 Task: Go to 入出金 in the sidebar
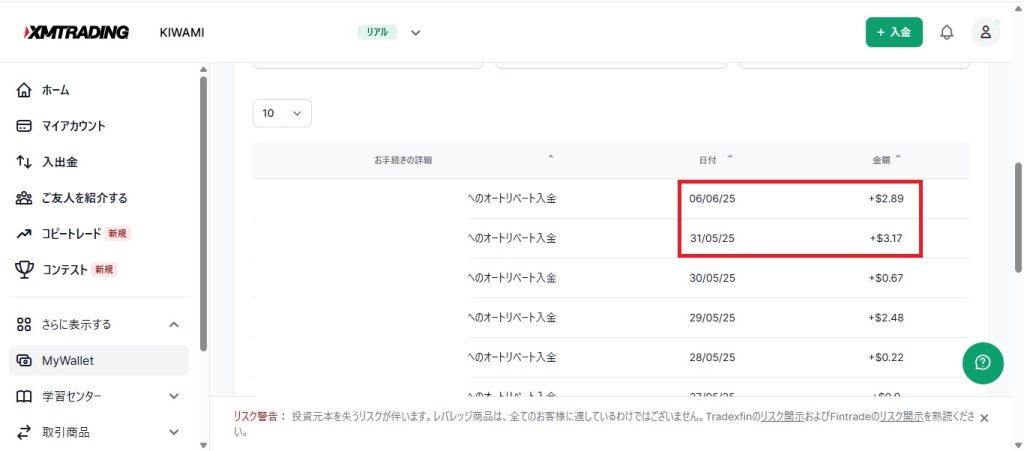(59, 162)
